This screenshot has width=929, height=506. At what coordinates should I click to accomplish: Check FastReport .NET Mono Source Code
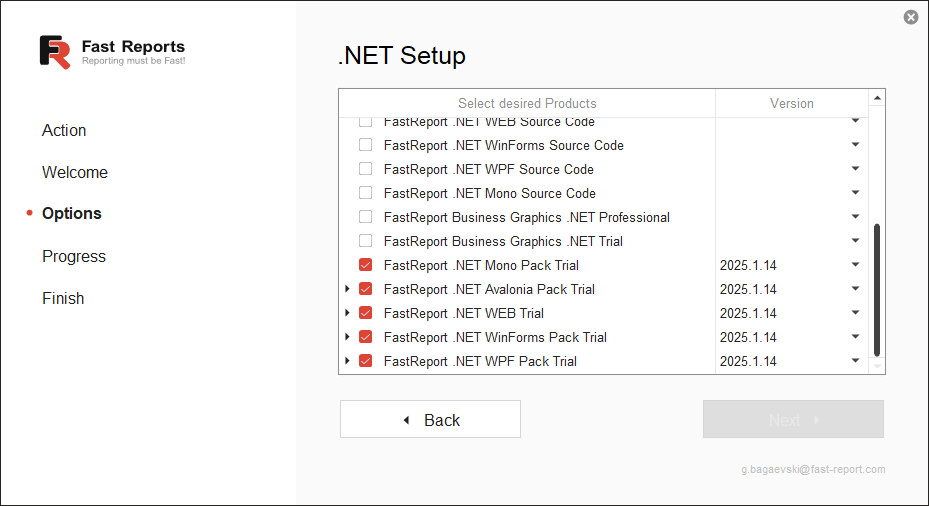366,193
